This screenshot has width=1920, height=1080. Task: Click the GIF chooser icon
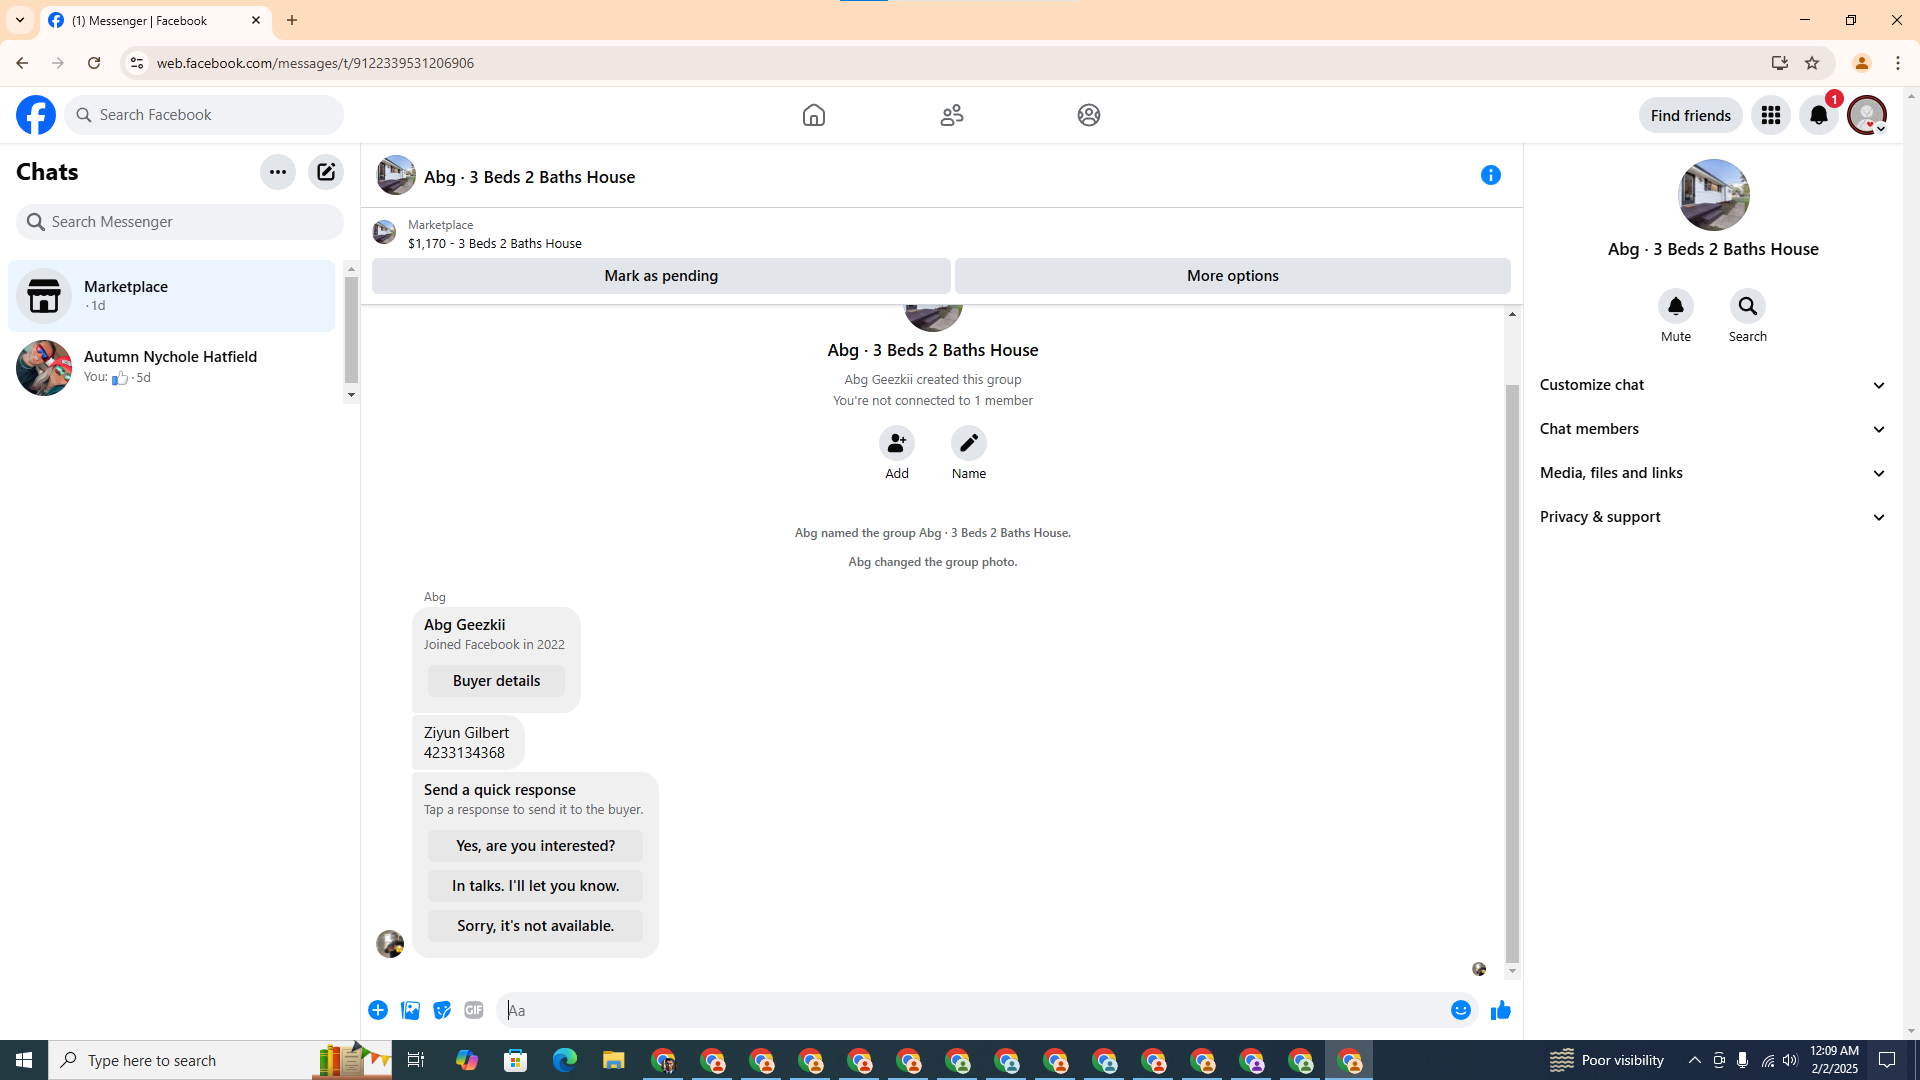point(474,1011)
